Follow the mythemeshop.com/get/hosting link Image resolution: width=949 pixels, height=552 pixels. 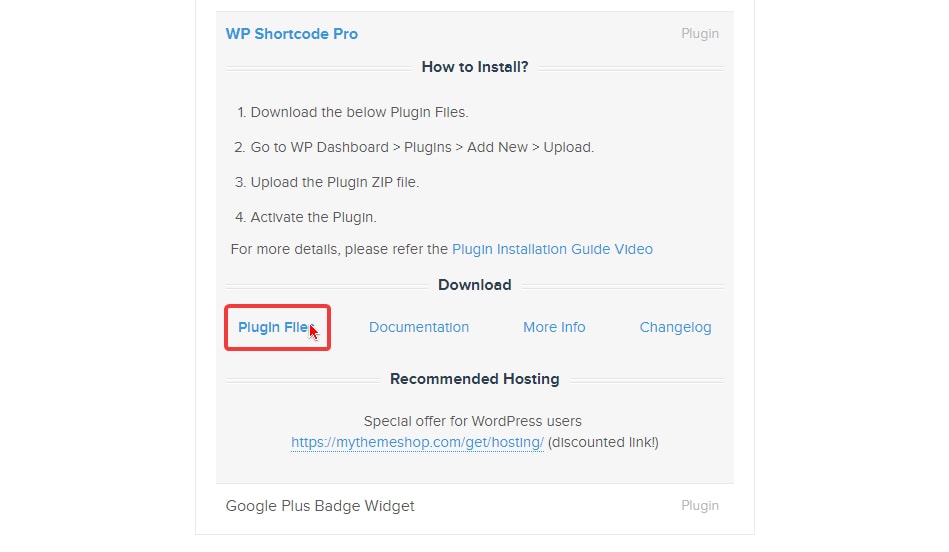pos(417,442)
